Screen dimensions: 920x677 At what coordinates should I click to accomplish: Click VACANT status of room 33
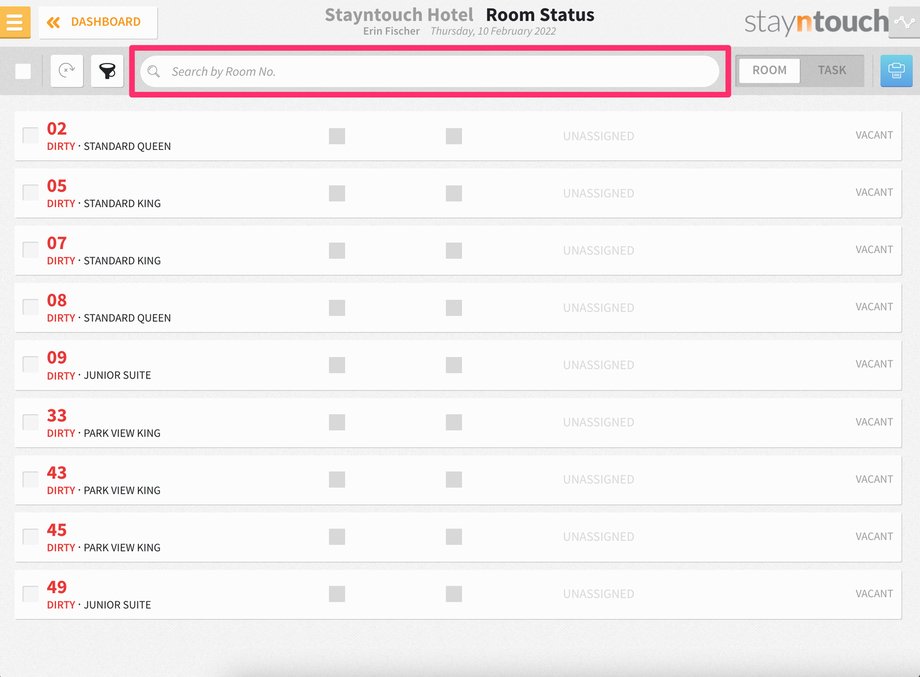click(874, 422)
